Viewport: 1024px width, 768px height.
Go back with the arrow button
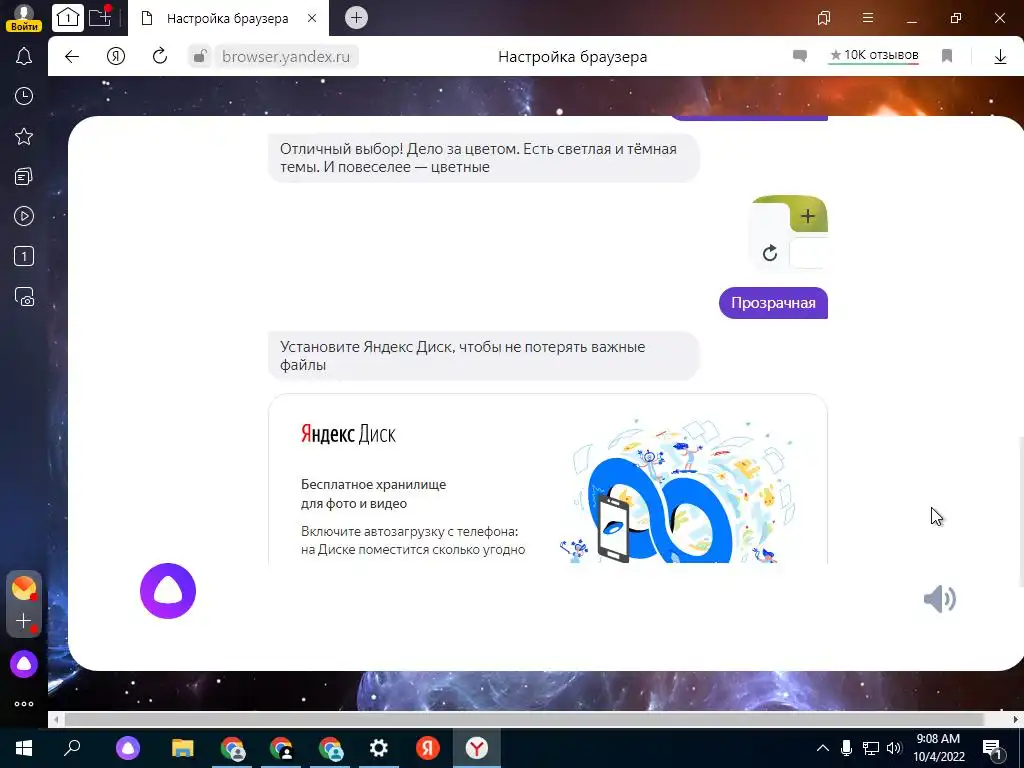[72, 57]
